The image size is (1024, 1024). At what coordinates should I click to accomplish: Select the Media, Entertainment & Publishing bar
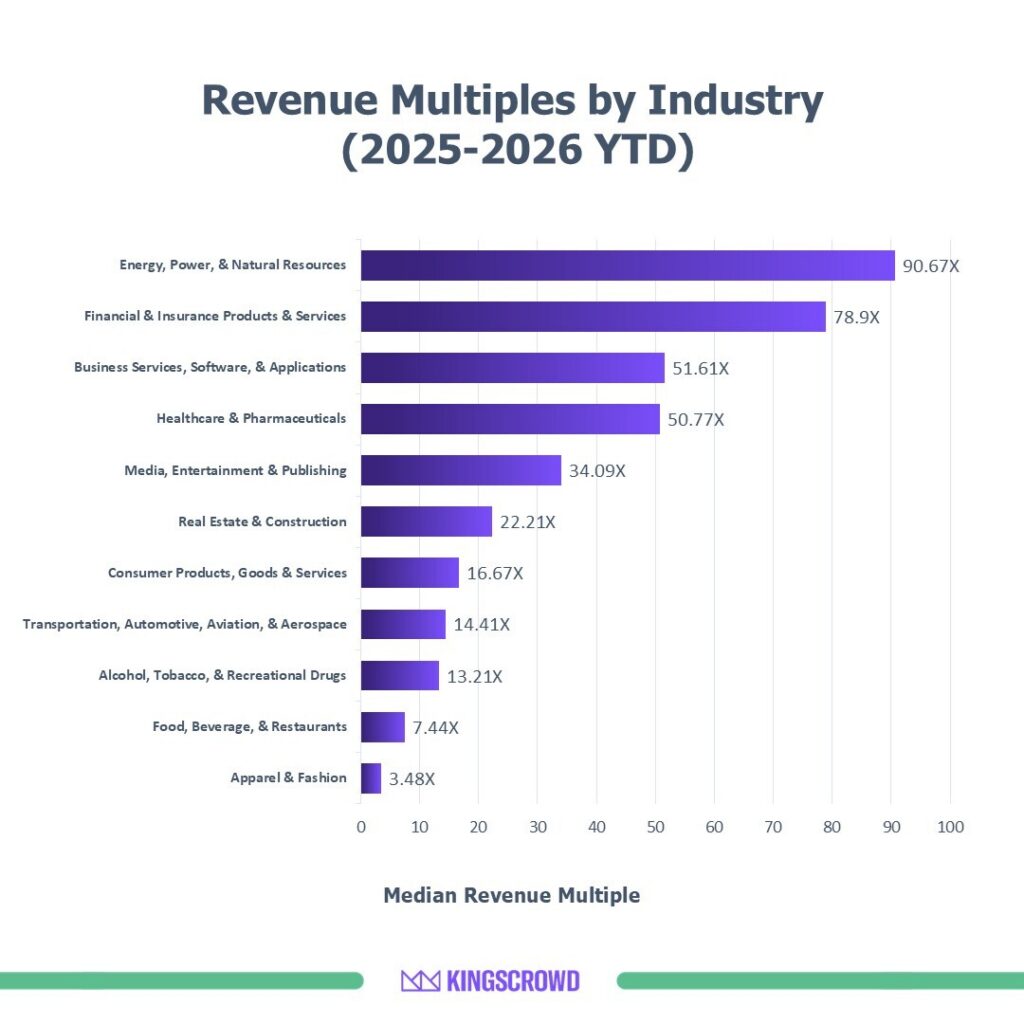tap(461, 470)
